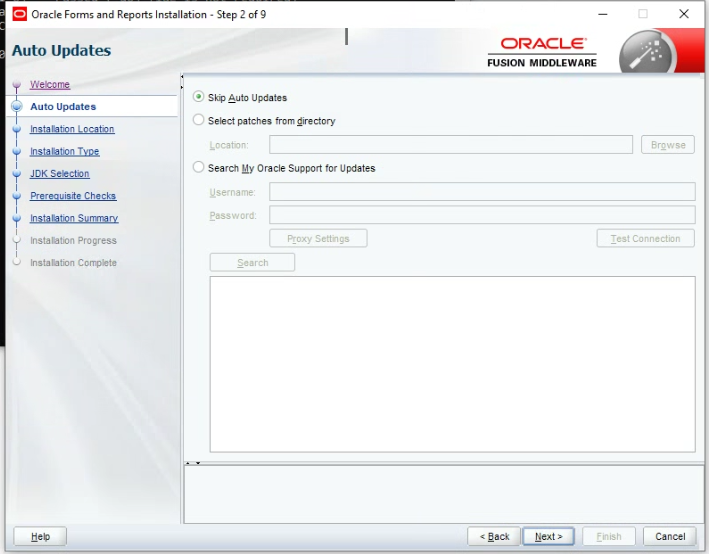Click the Search button
Screen dimensions: 709x554
252,262
